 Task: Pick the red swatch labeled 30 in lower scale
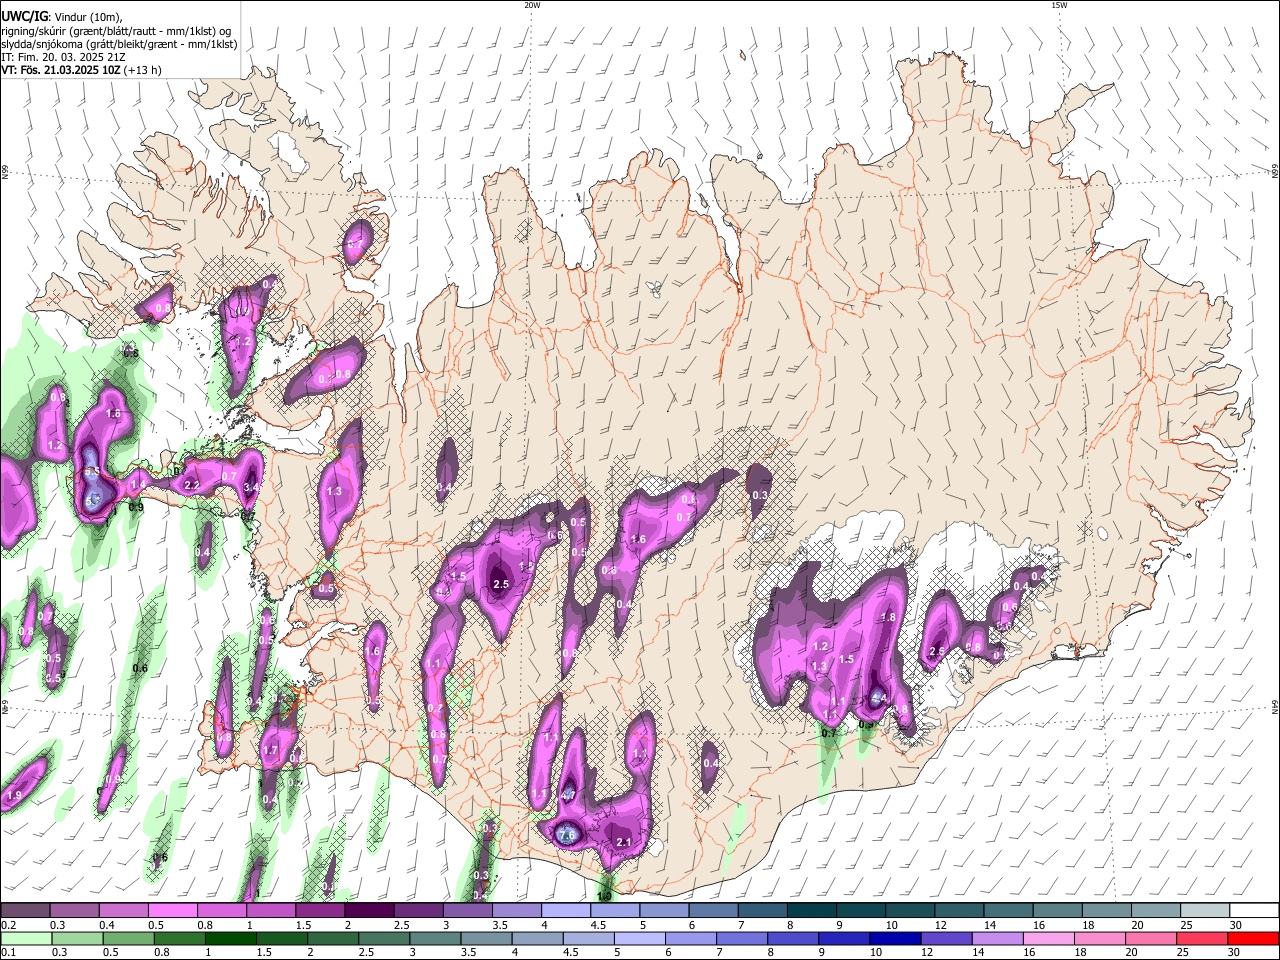1254,938
